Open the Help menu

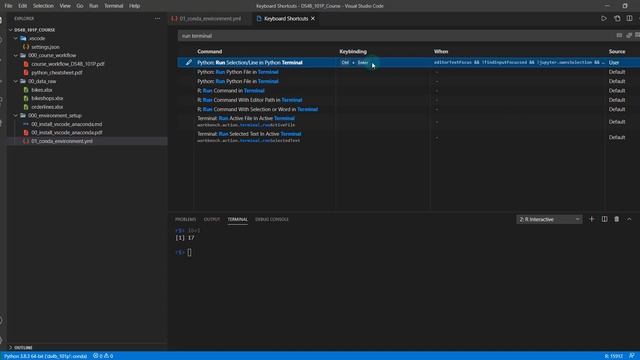tap(134, 6)
